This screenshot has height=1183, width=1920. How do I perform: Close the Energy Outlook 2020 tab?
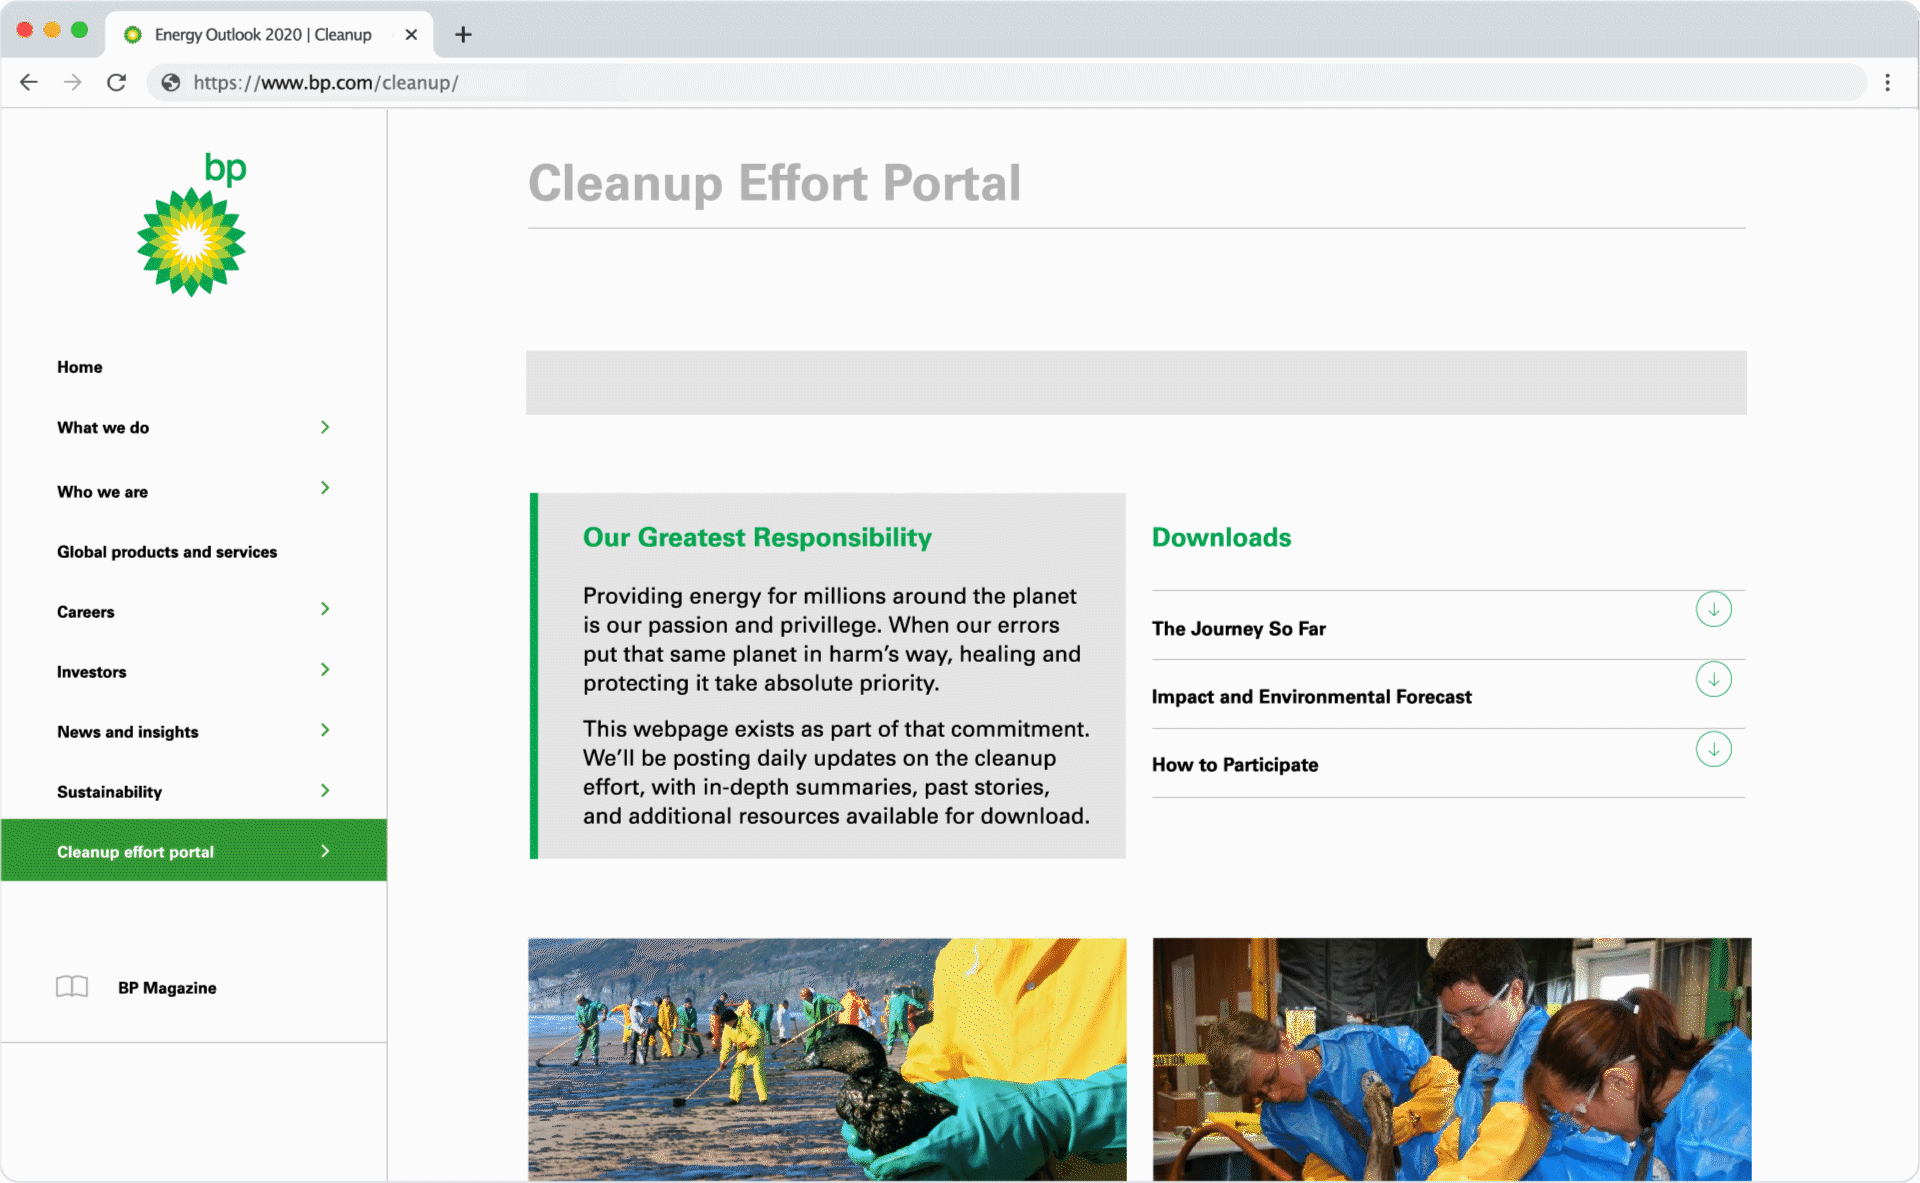point(411,34)
